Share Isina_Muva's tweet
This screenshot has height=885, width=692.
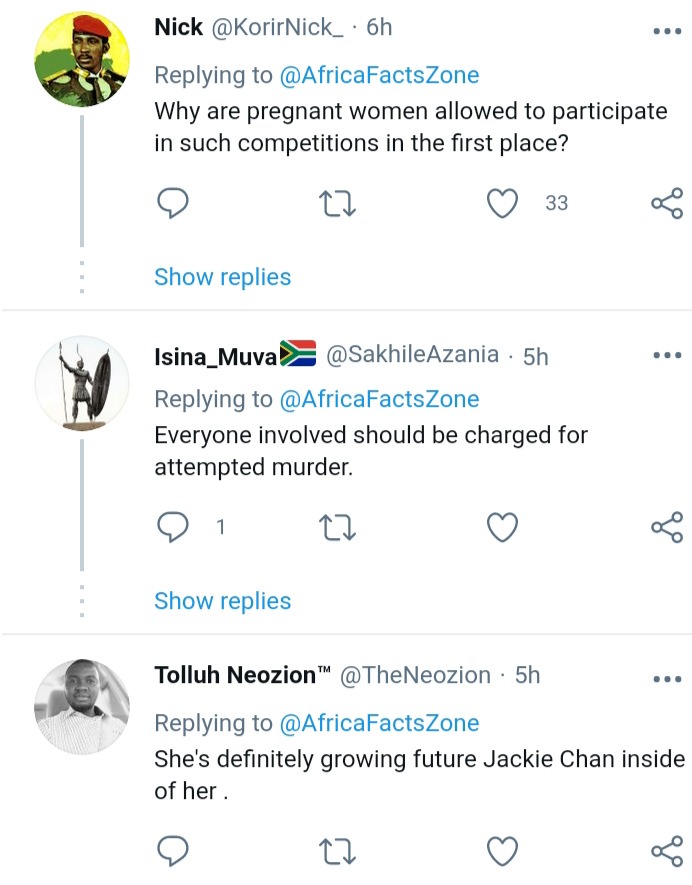667,527
